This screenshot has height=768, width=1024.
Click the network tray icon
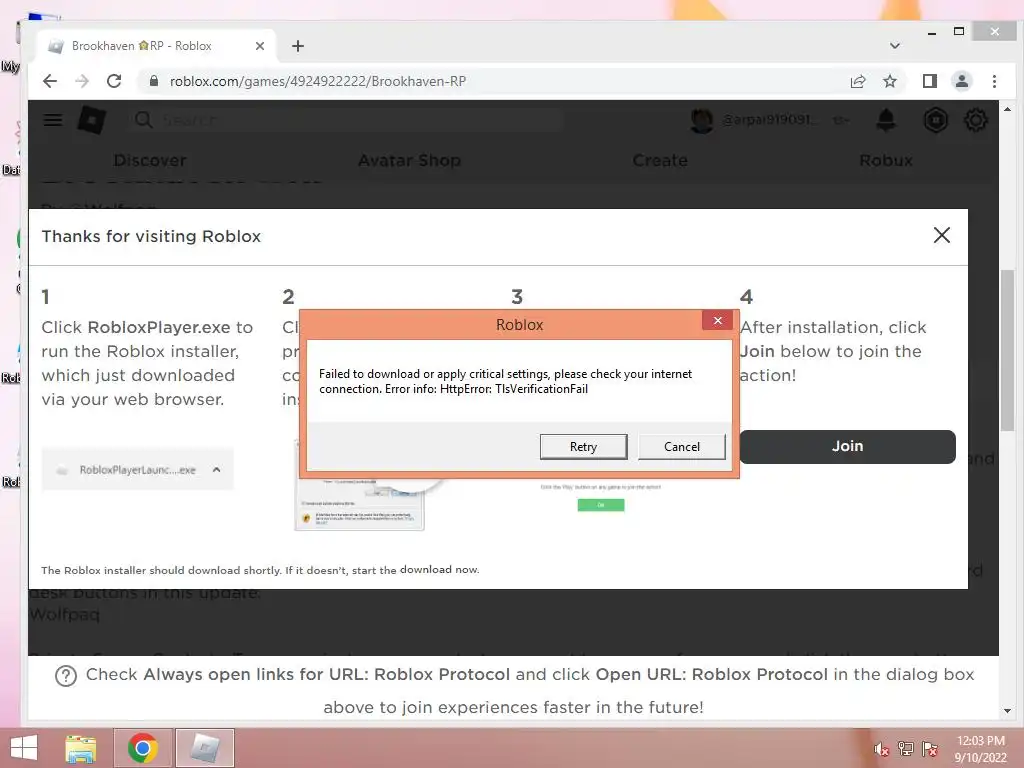tap(905, 749)
